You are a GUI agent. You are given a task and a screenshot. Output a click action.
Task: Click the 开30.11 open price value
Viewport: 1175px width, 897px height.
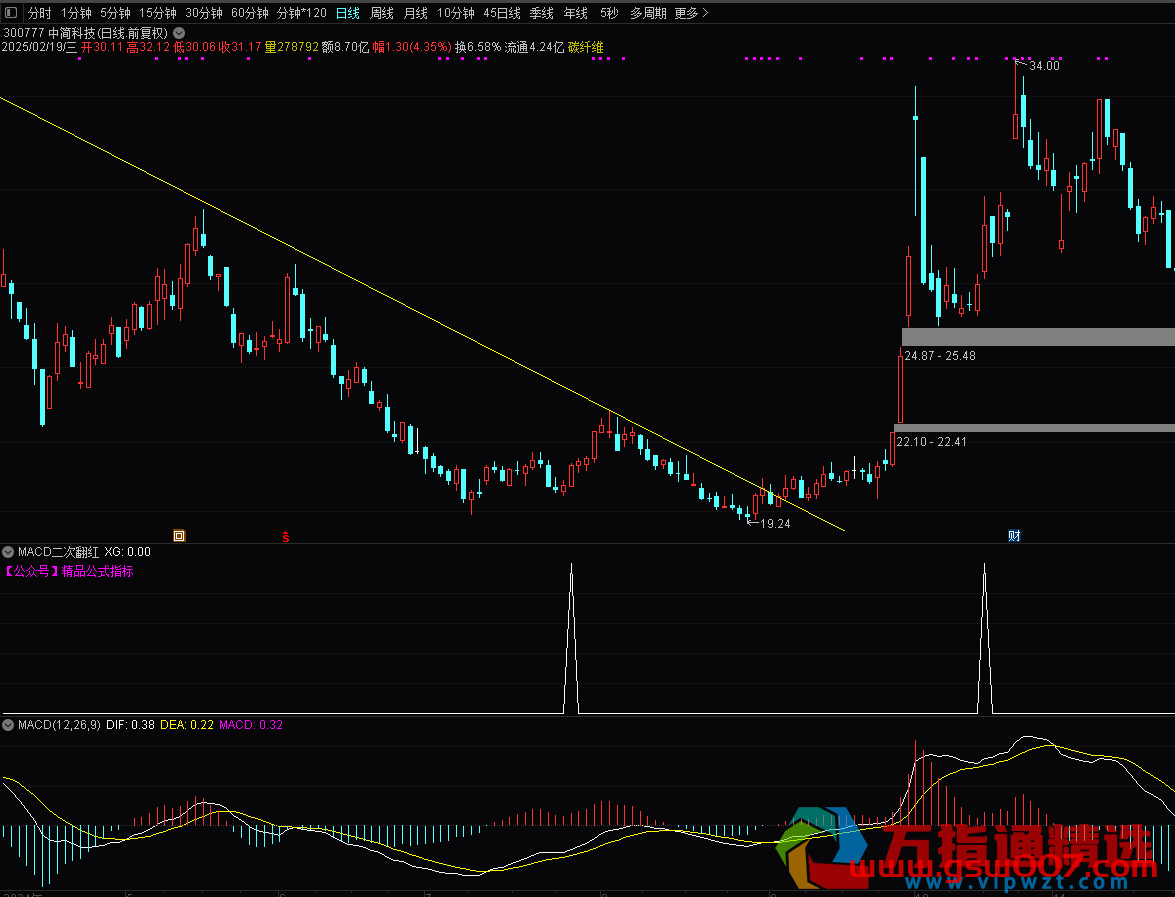[x=102, y=47]
